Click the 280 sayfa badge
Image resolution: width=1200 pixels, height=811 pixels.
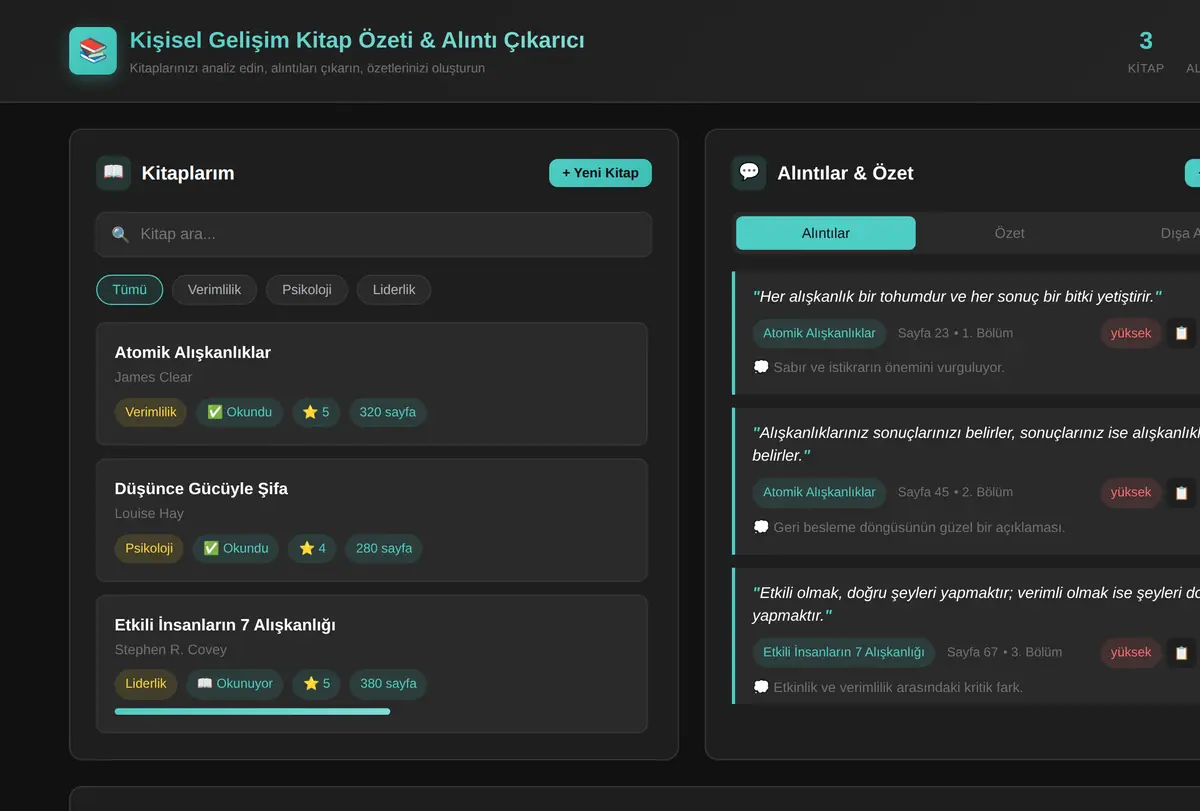coord(384,548)
